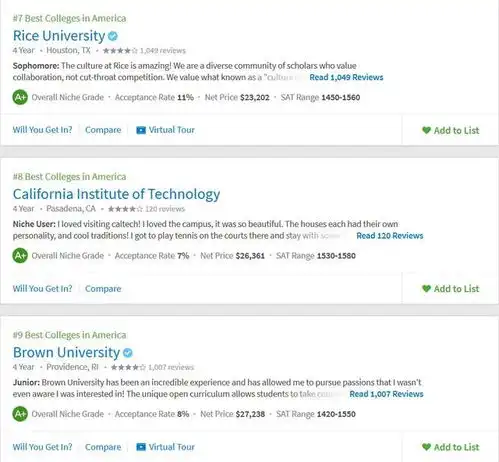Image resolution: width=499 pixels, height=462 pixels.
Task: Click Caltech A+ Overall Niche Grade badge
Action: [20, 256]
